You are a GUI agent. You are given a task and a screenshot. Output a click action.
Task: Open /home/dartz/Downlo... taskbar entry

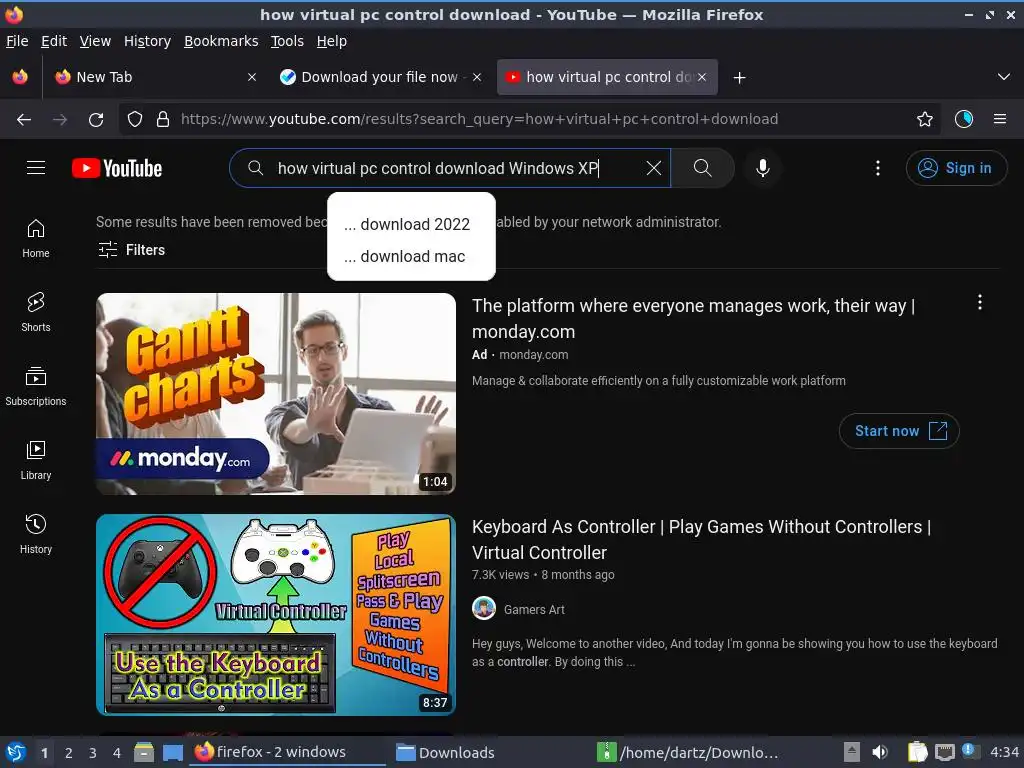coord(688,752)
